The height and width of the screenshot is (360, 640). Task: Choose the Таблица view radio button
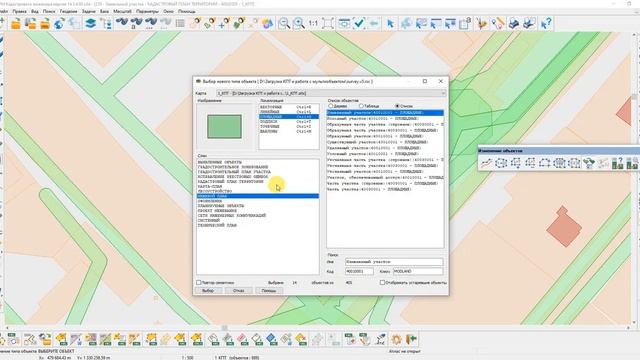pyautogui.click(x=361, y=106)
